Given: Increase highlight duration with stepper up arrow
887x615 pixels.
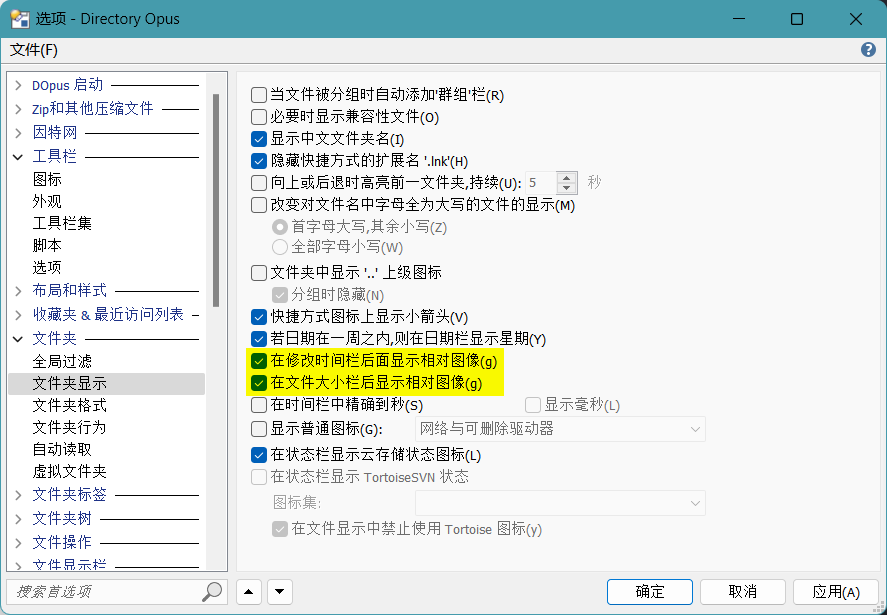Looking at the screenshot, I should 566,177.
